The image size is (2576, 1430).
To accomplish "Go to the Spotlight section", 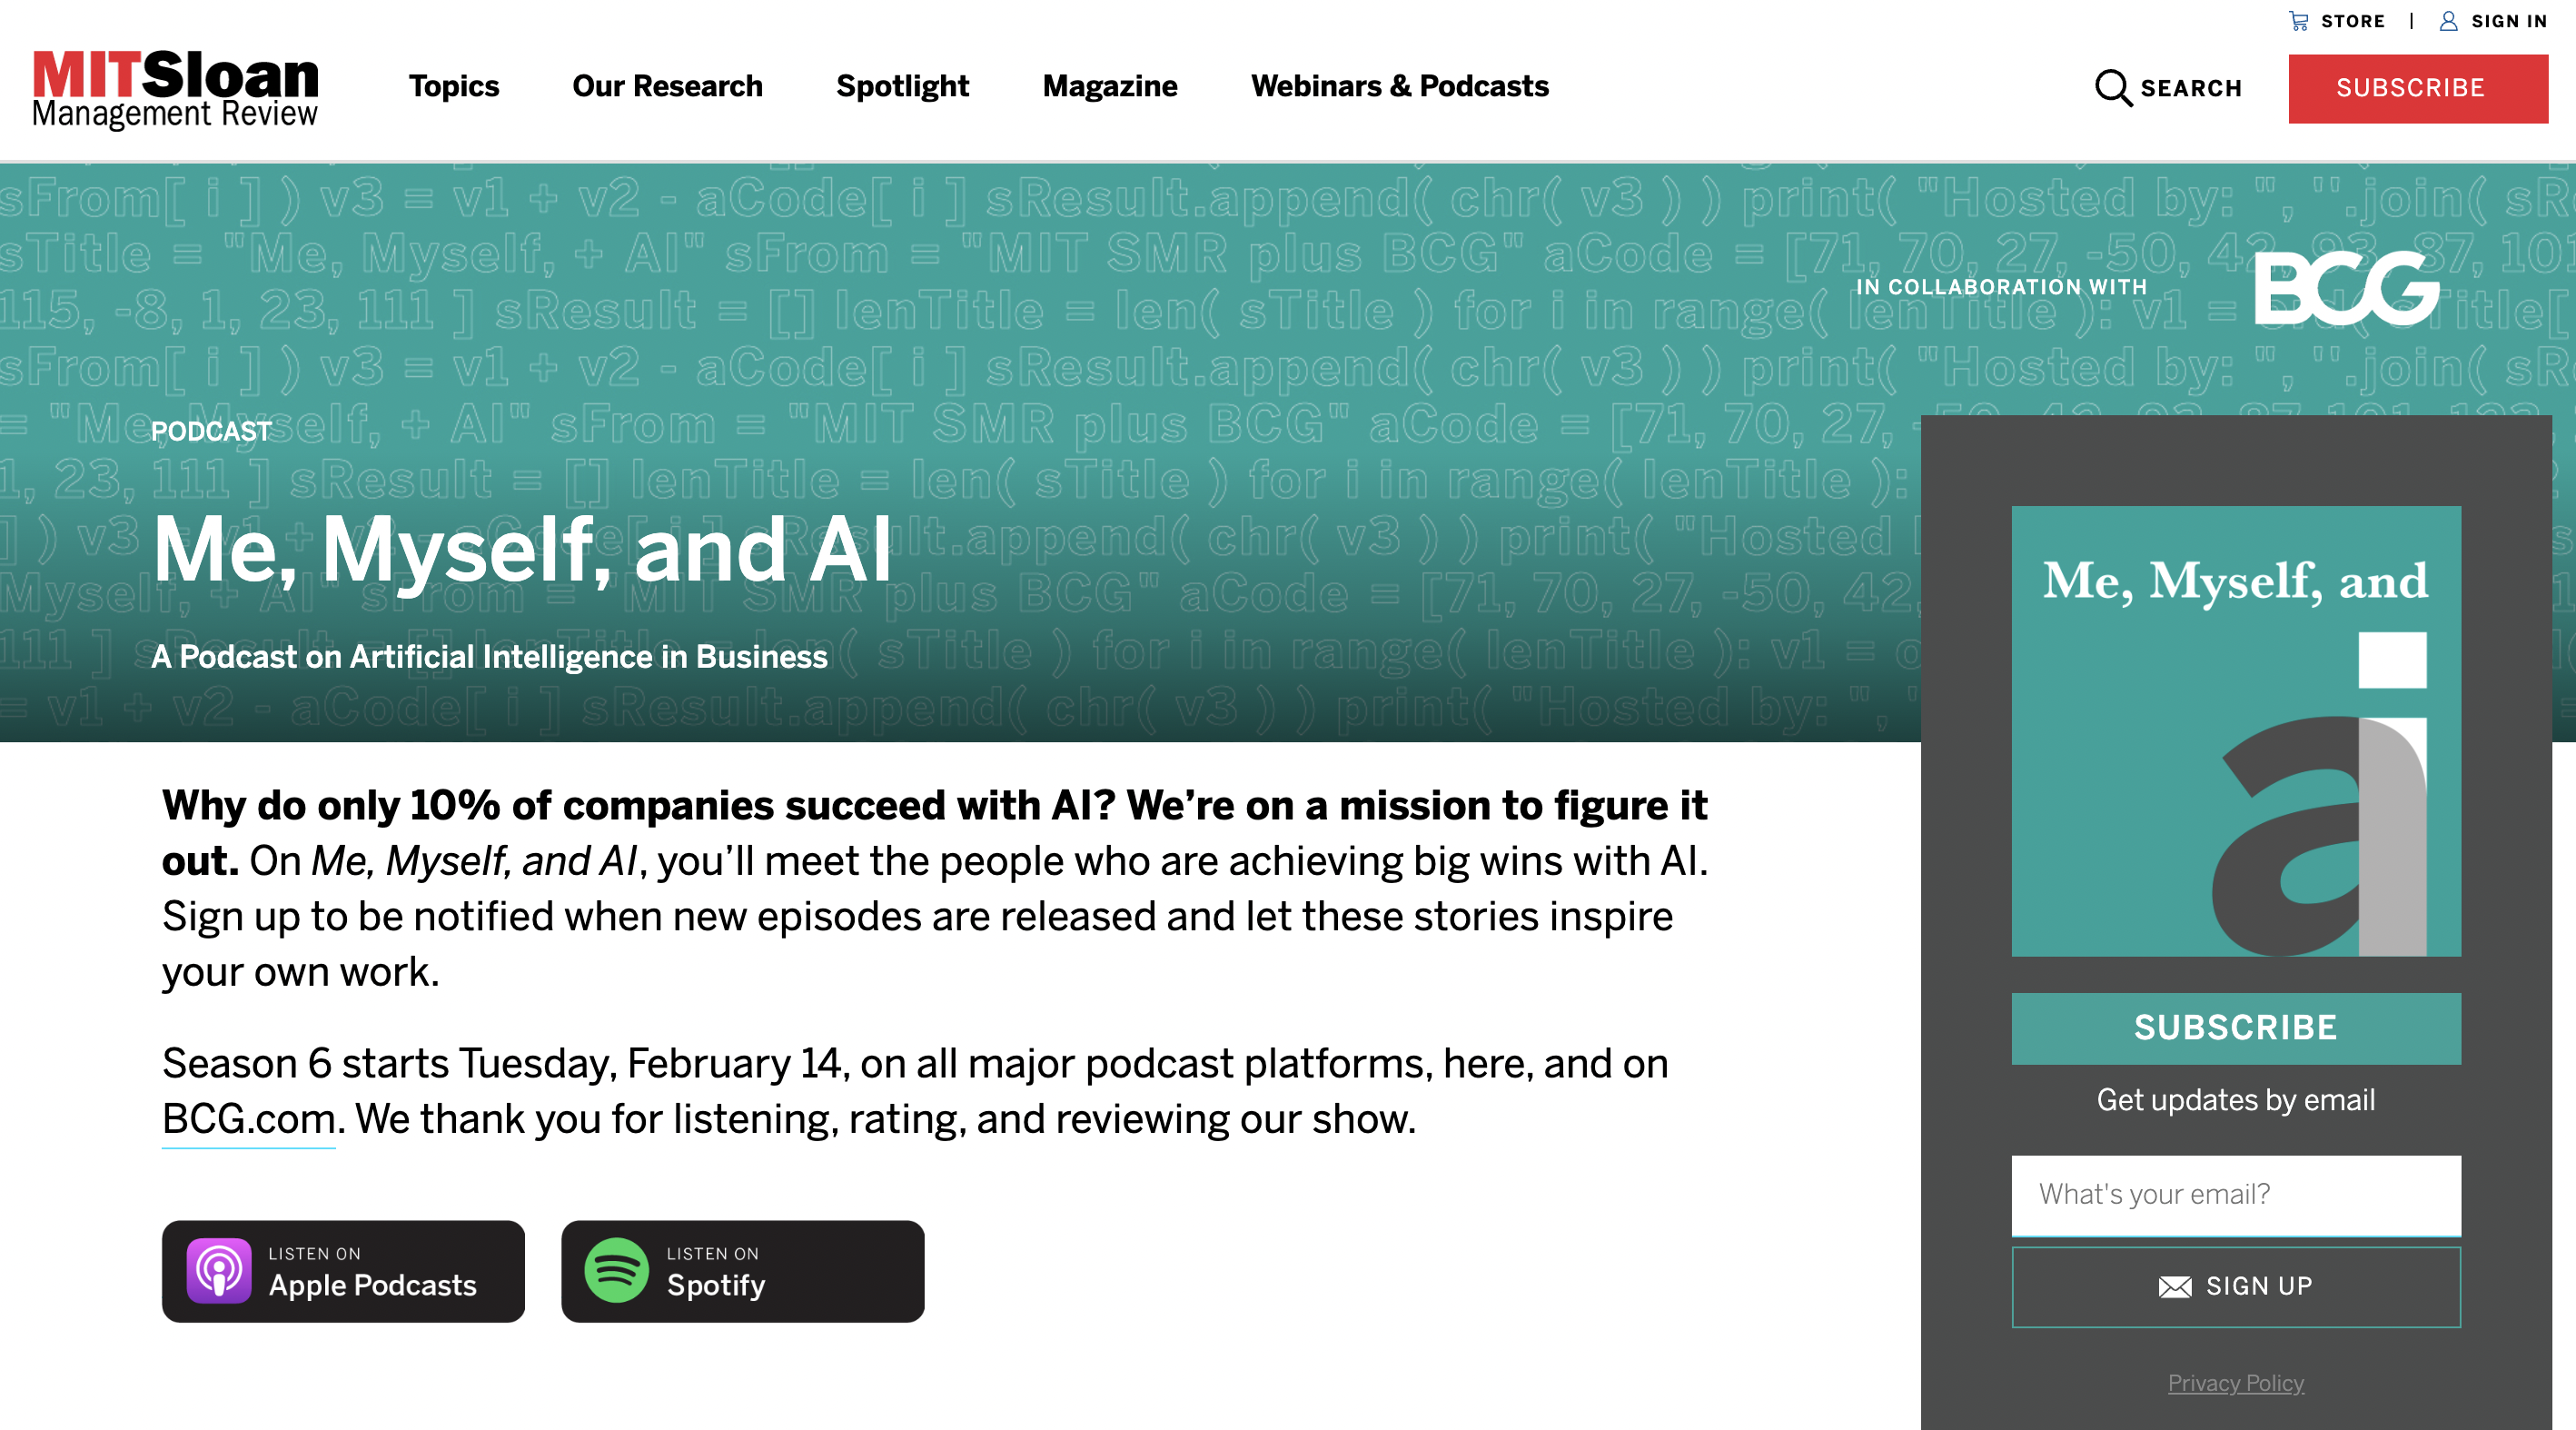I will pos(902,87).
